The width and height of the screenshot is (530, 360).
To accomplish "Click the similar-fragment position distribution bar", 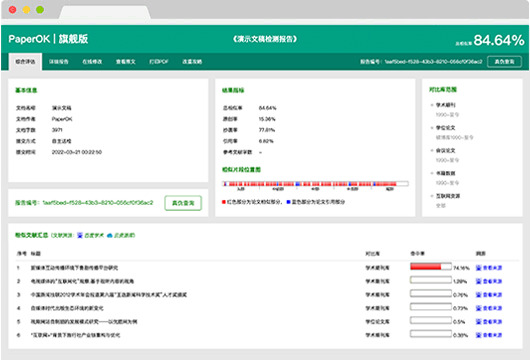I will [x=315, y=184].
